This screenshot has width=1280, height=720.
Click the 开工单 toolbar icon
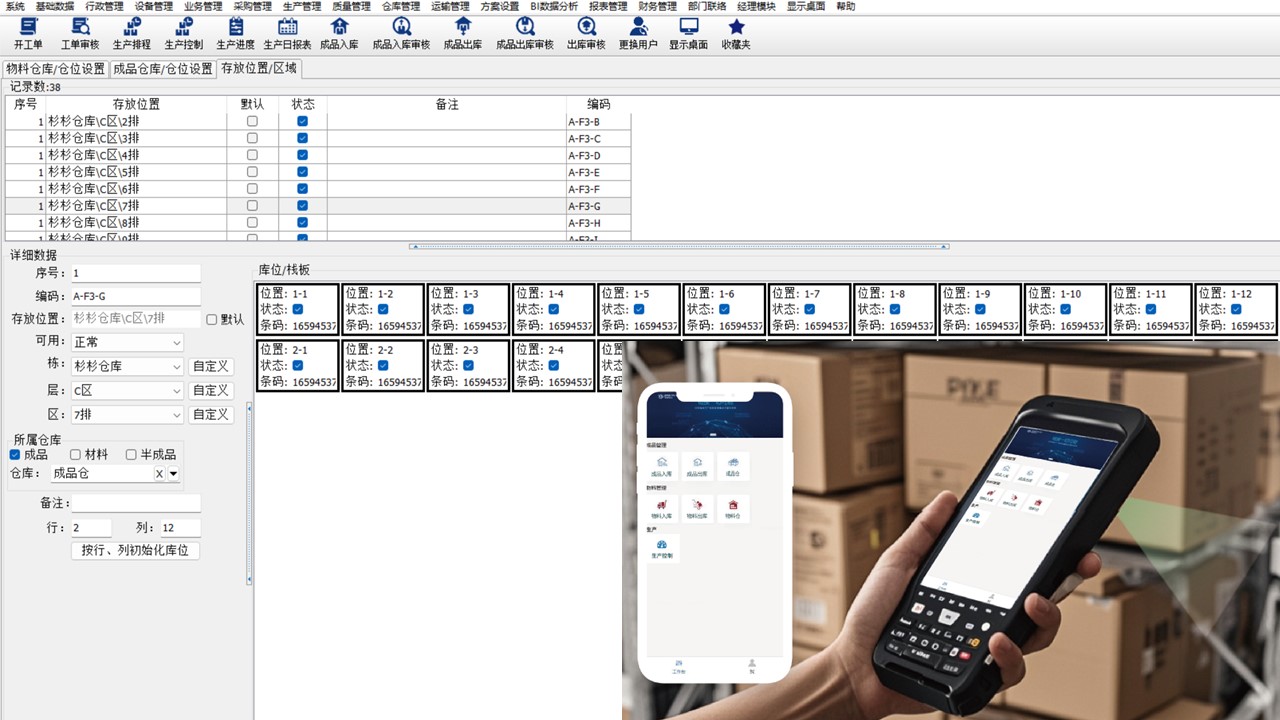tap(28, 32)
